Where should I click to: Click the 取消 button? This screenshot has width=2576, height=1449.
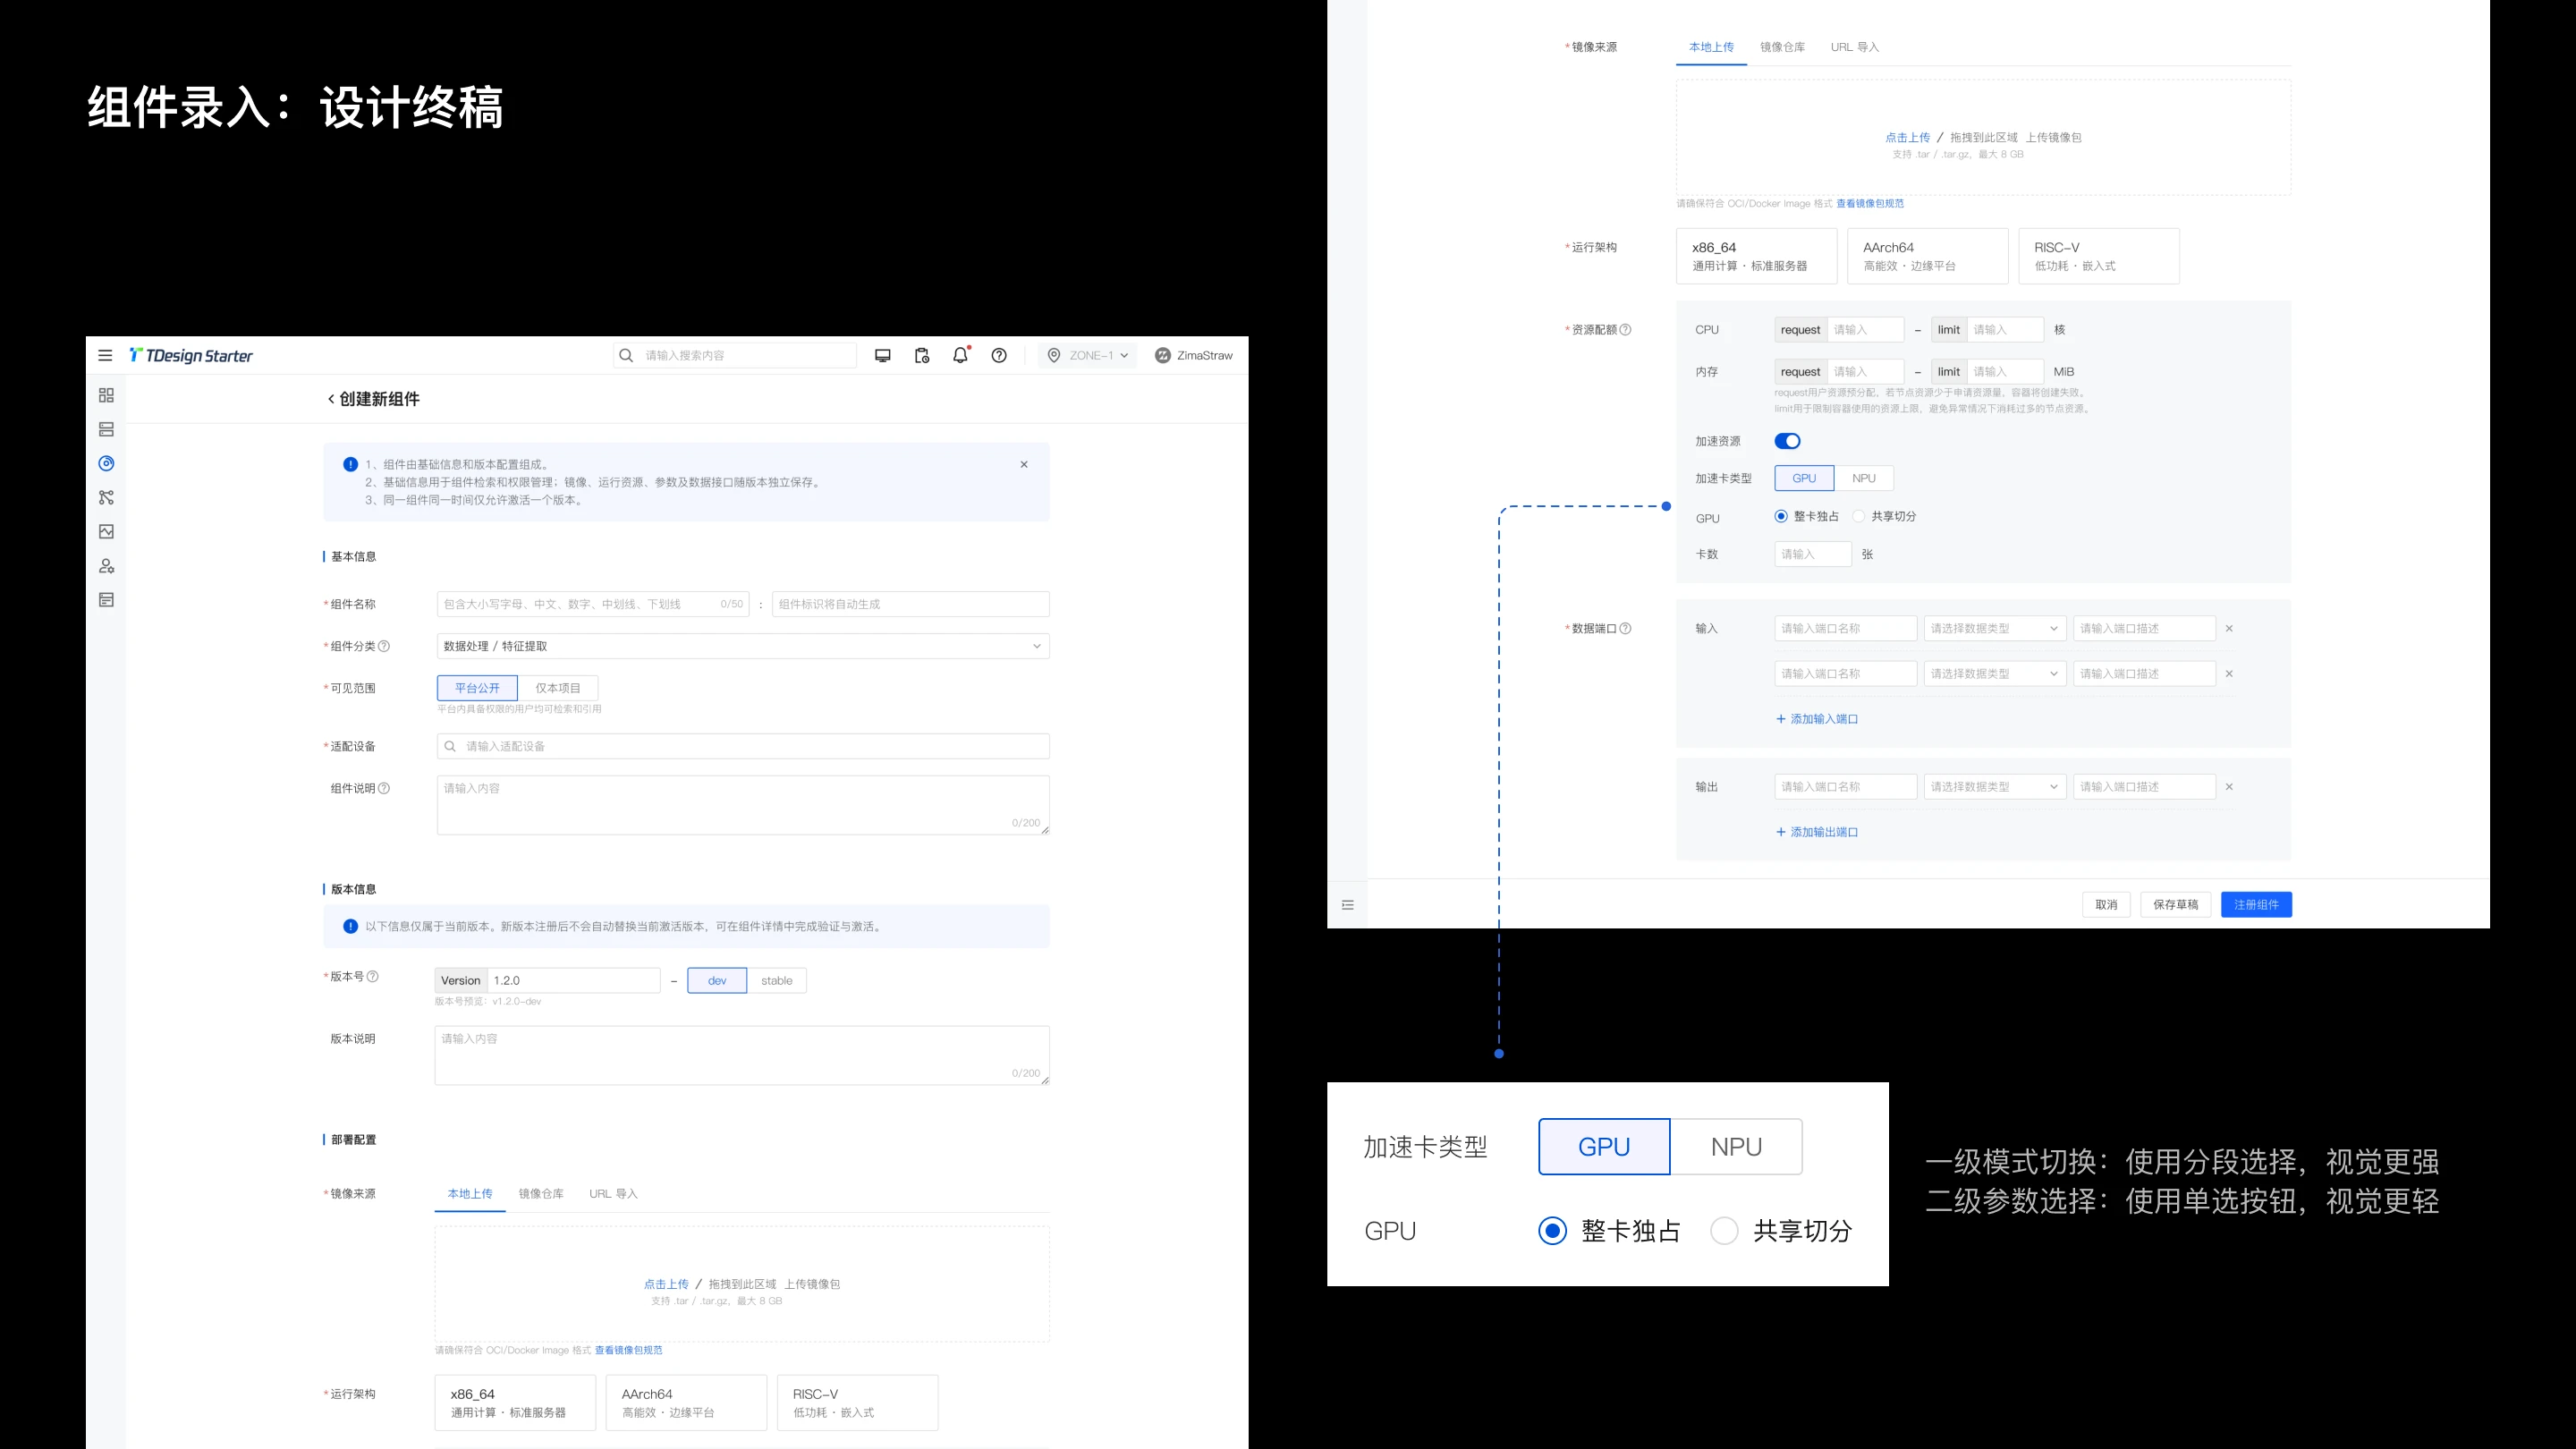coord(2106,904)
